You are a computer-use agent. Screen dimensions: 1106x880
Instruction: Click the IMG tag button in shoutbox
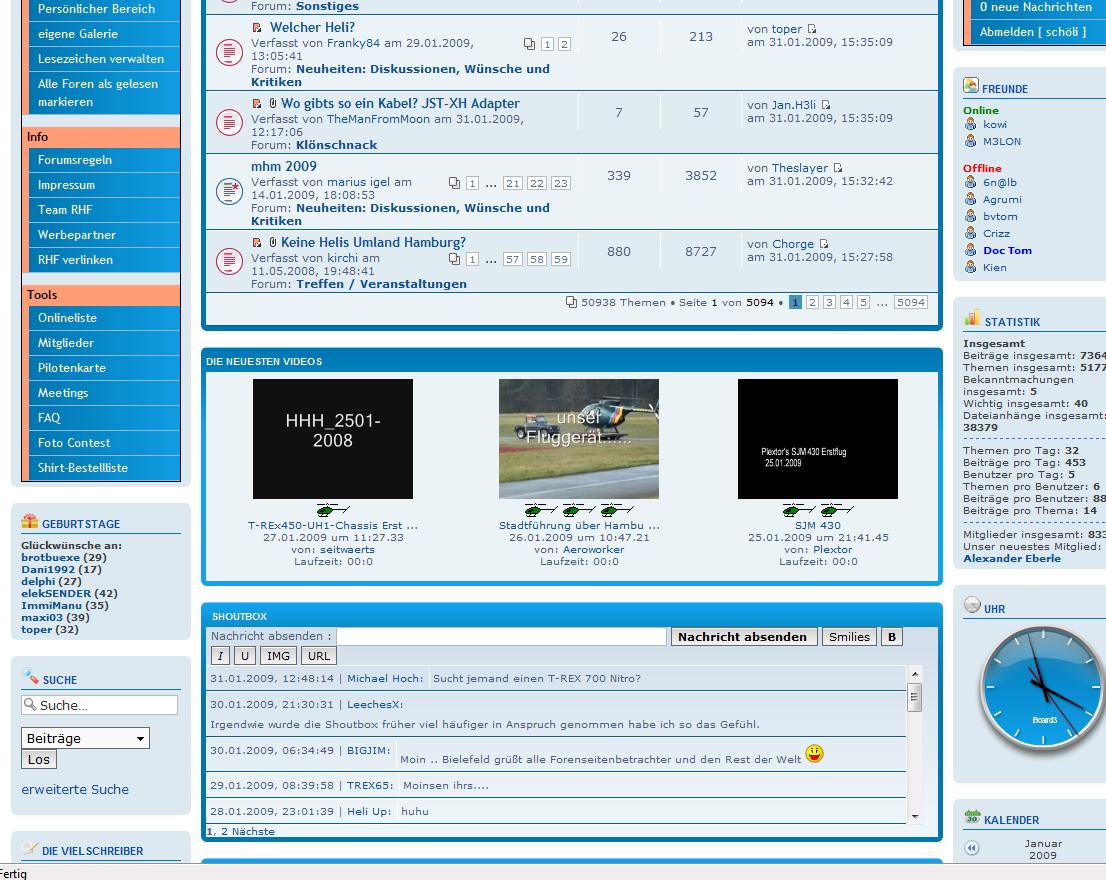278,656
